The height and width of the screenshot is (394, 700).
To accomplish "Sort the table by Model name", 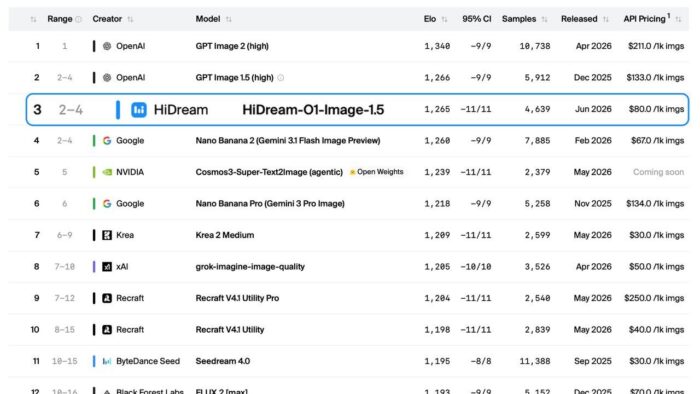I will point(229,19).
